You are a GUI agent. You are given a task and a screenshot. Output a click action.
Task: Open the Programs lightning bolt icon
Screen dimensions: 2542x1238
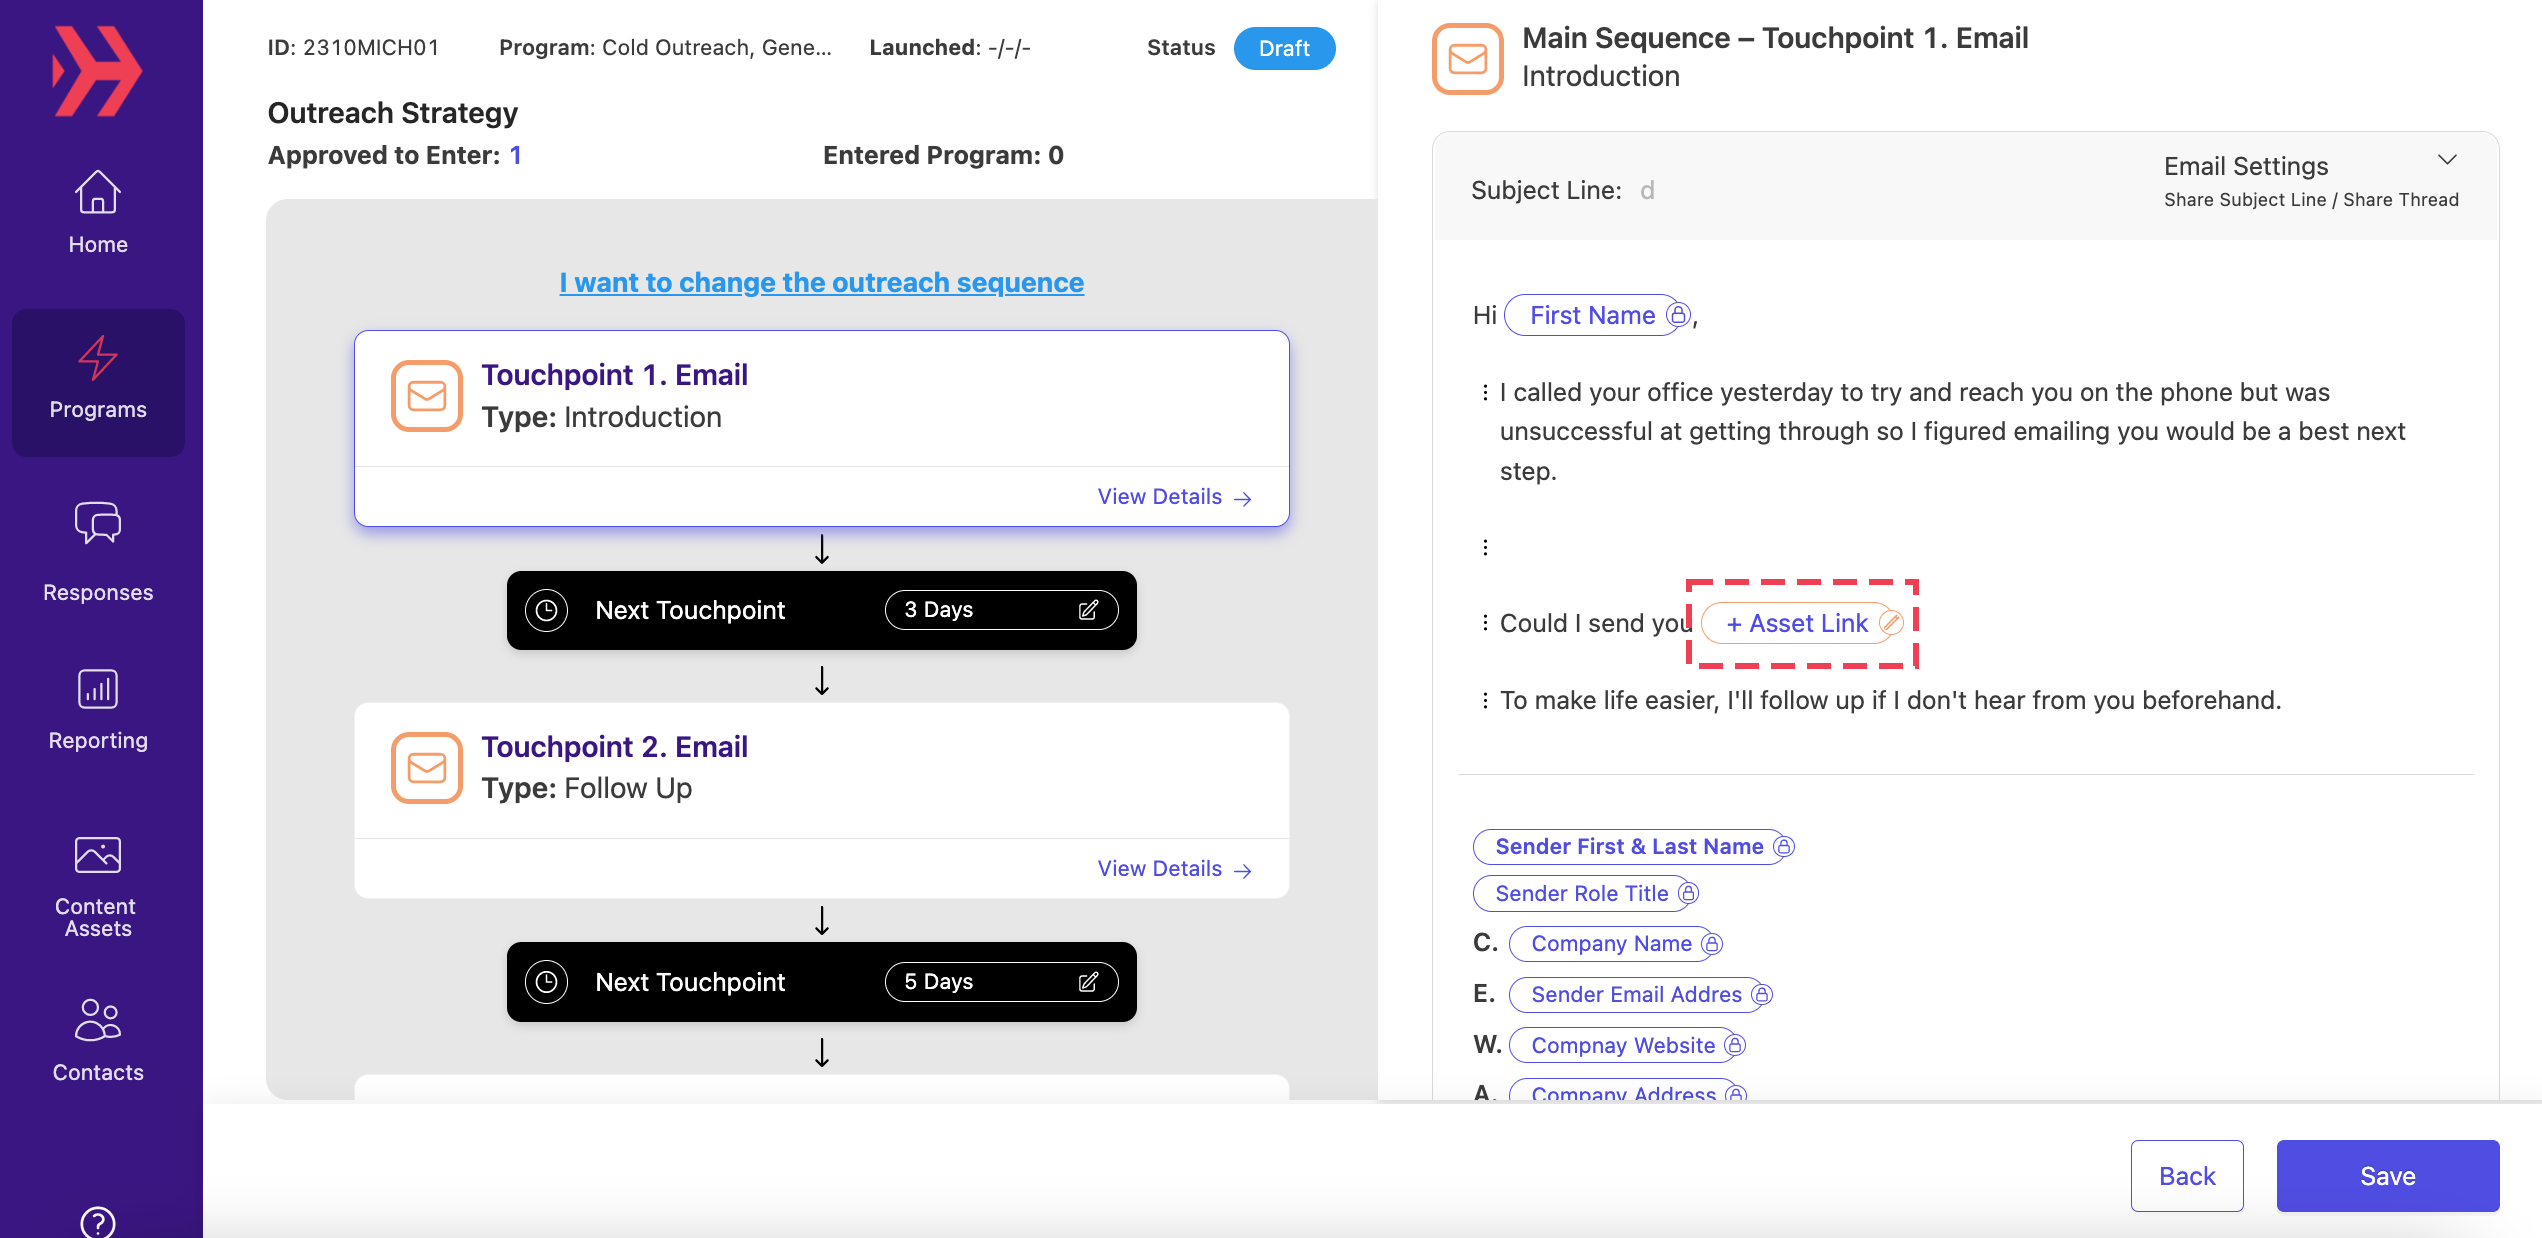[x=97, y=360]
